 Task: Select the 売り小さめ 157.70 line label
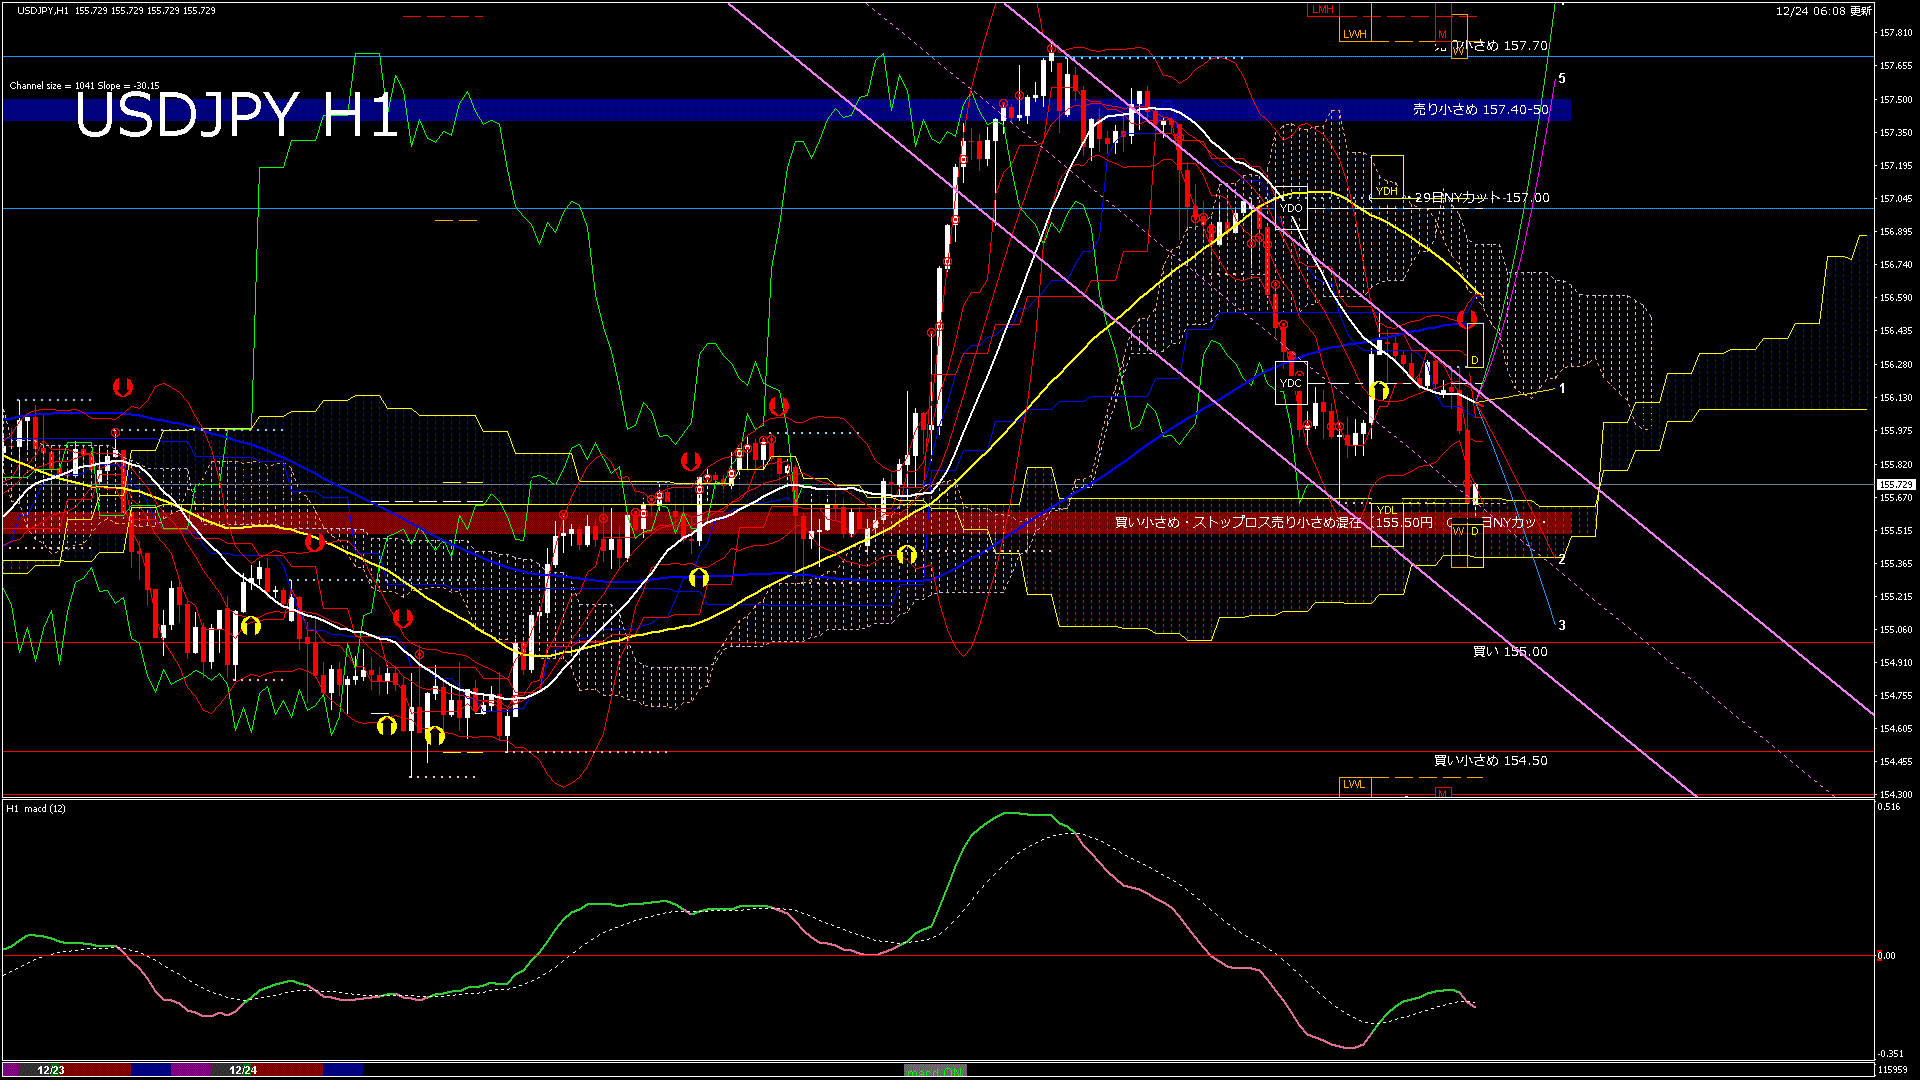[1490, 46]
